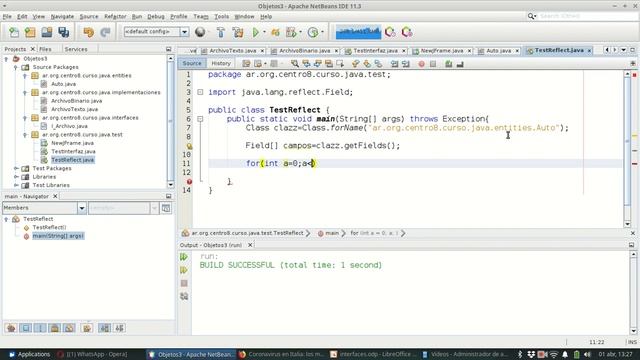
Task: Click the Clean and Build icon
Action: click(x=238, y=32)
